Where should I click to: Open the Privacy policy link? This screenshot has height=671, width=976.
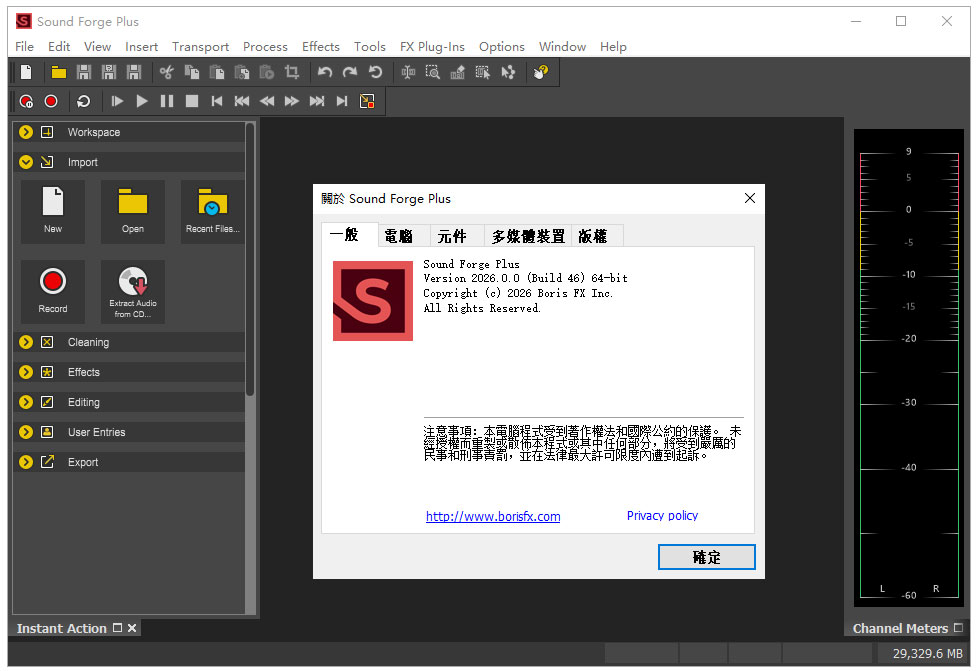(x=662, y=515)
